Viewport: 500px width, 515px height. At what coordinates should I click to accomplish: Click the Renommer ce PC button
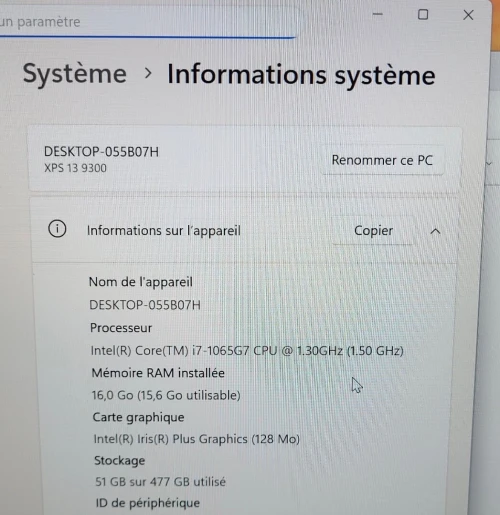382,160
